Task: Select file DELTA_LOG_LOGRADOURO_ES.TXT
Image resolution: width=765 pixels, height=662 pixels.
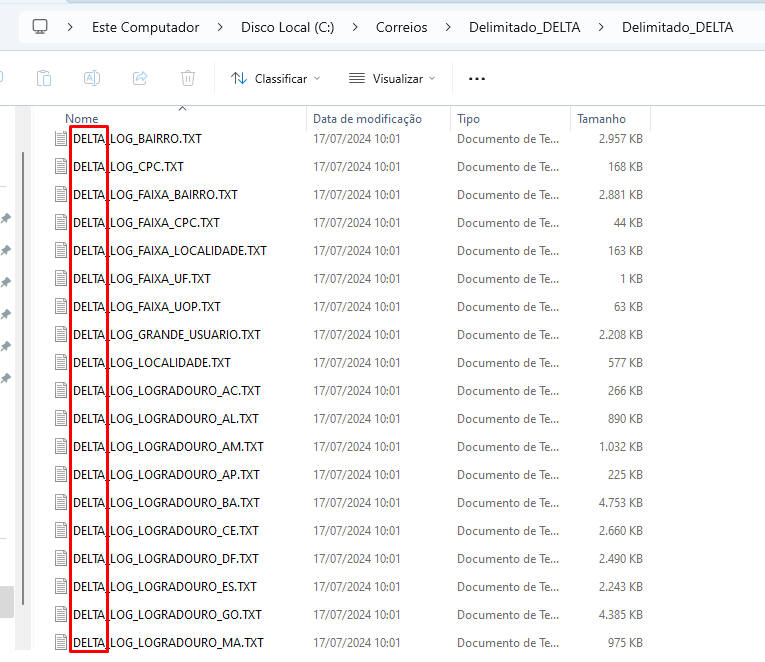Action: (x=165, y=586)
